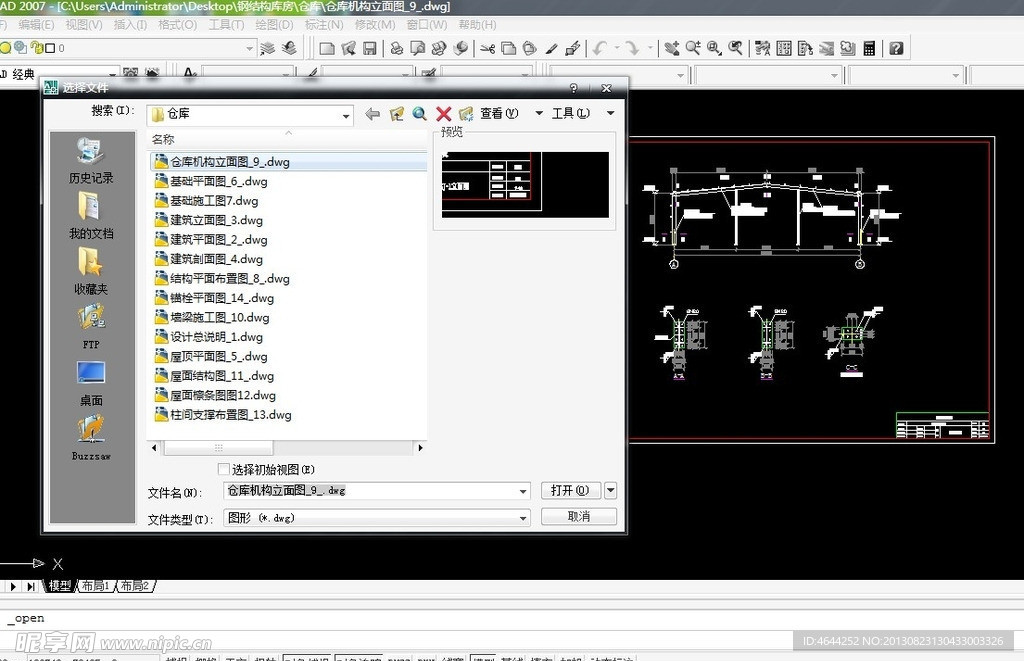The height and width of the screenshot is (661, 1024).
Task: Click the Layer Previous icon
Action: 289,48
